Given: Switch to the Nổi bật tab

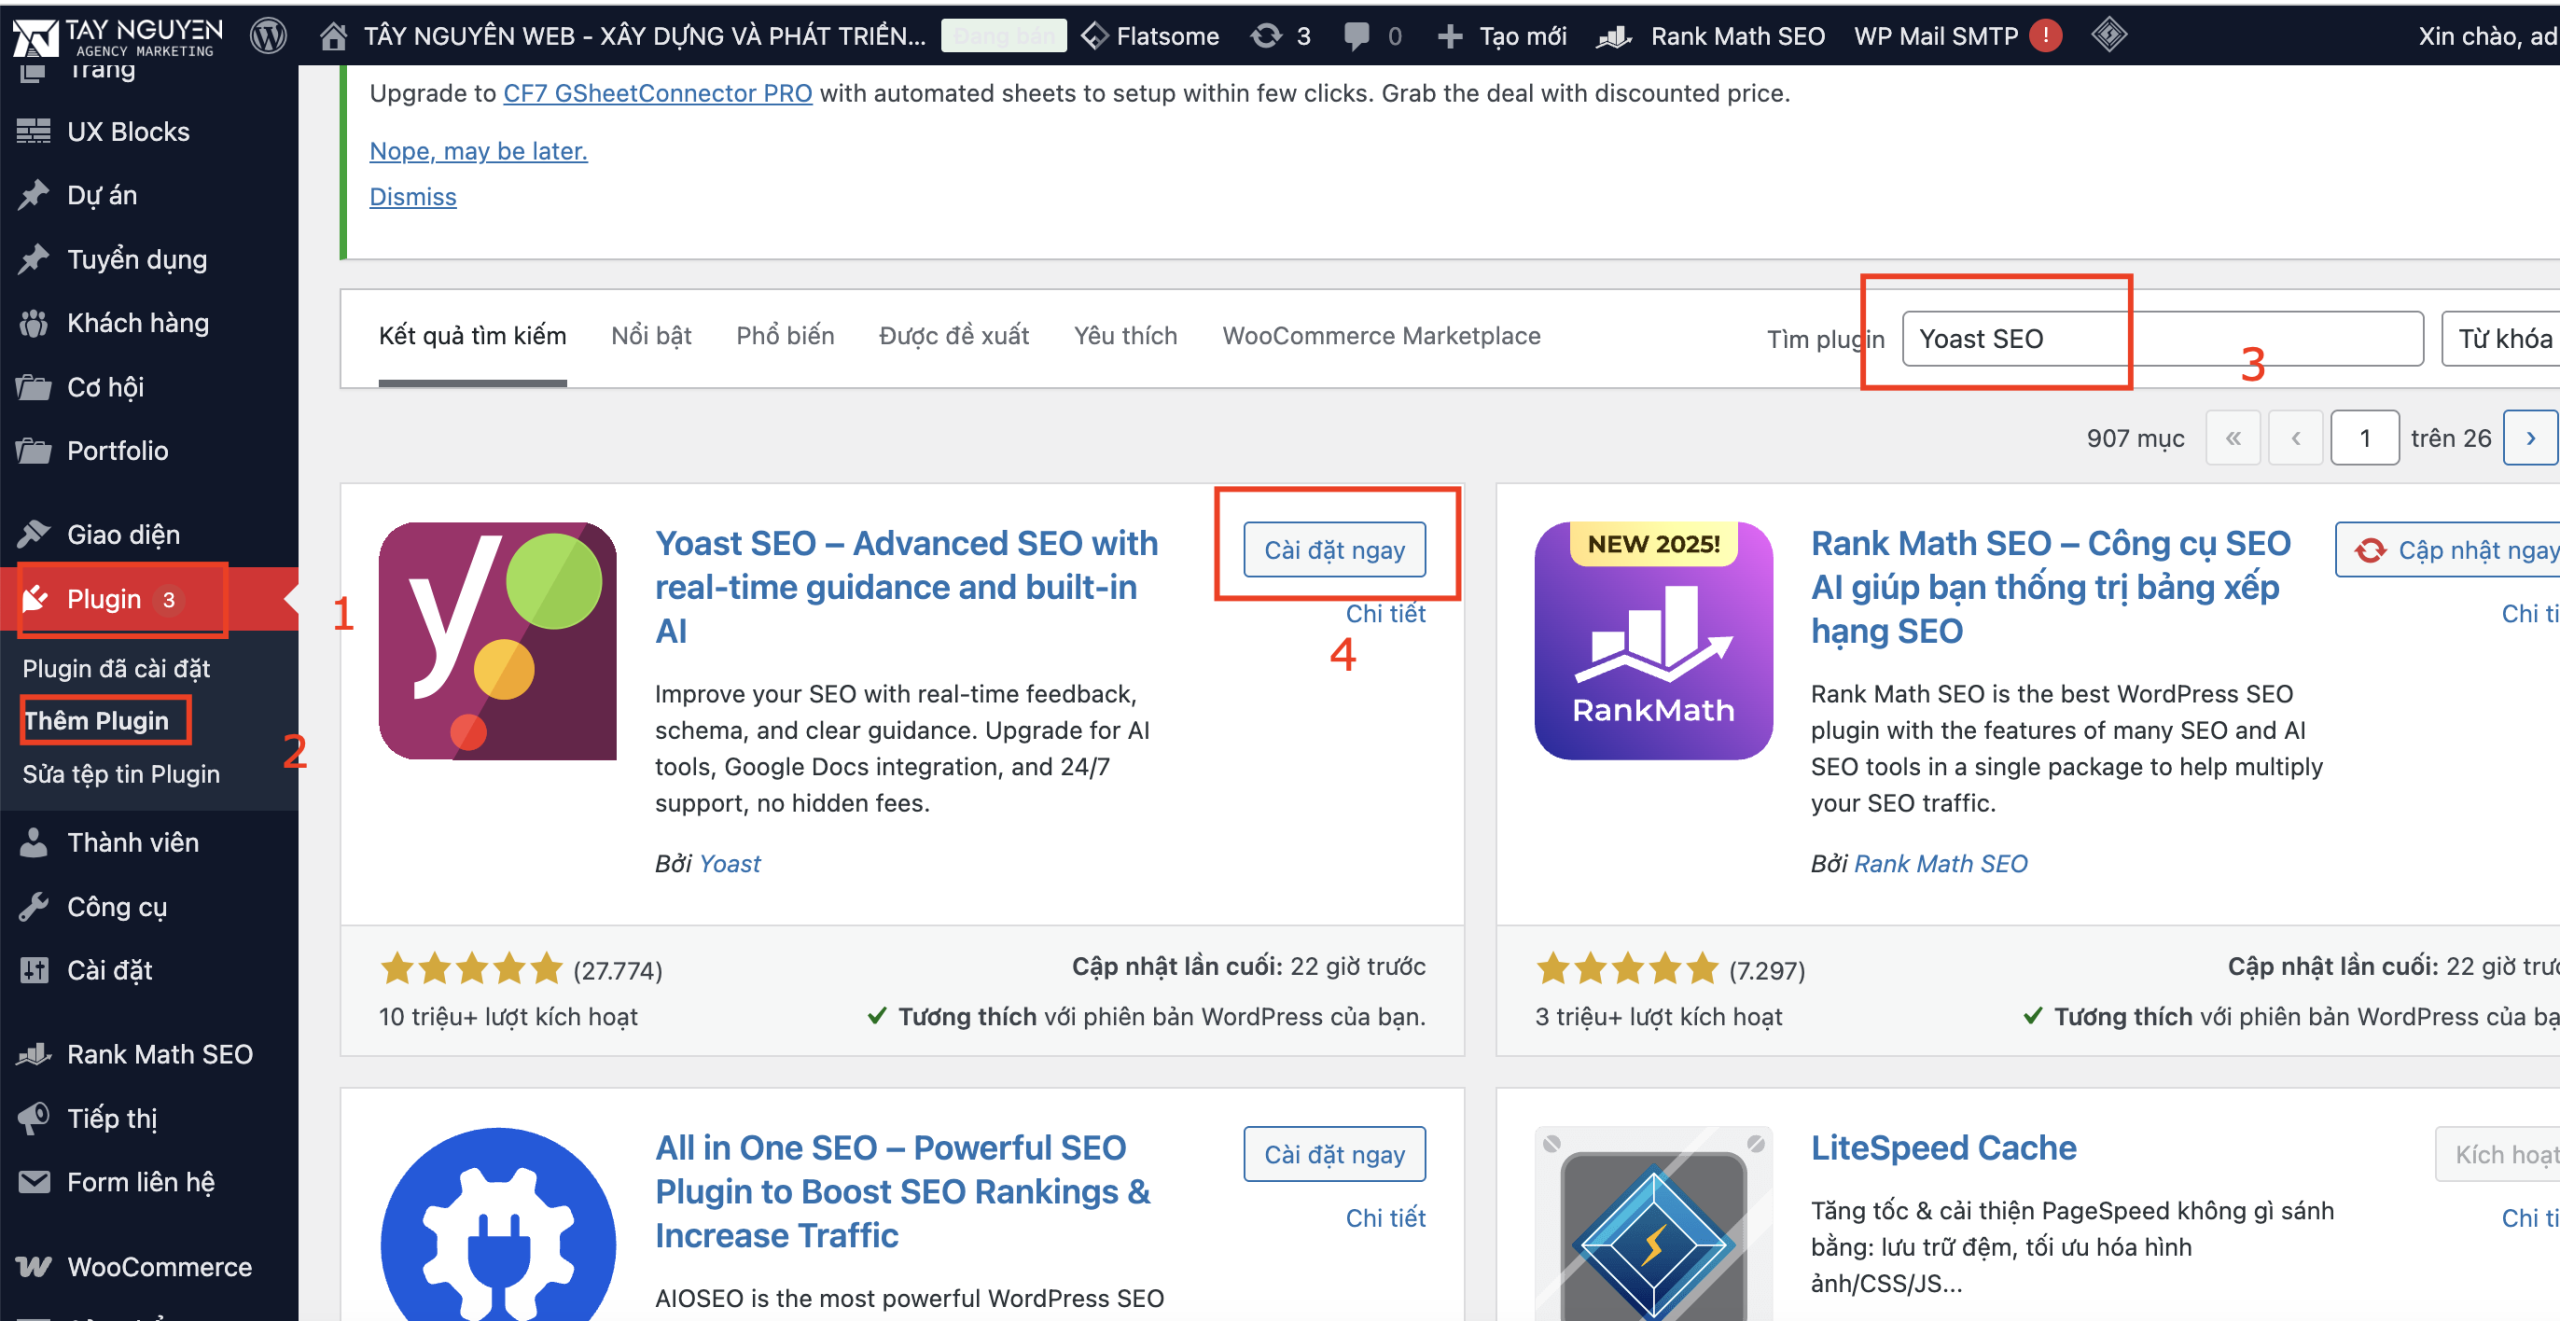Looking at the screenshot, I should click(651, 336).
